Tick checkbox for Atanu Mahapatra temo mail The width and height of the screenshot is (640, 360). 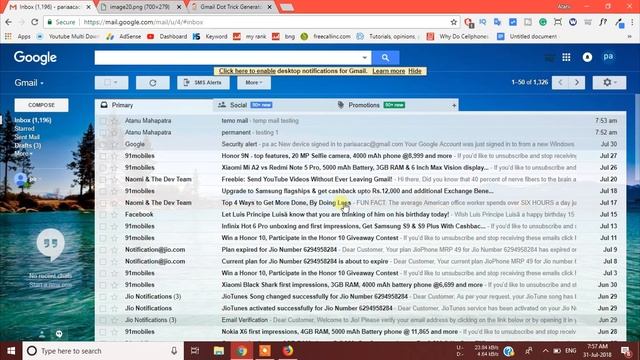[x=103, y=121]
